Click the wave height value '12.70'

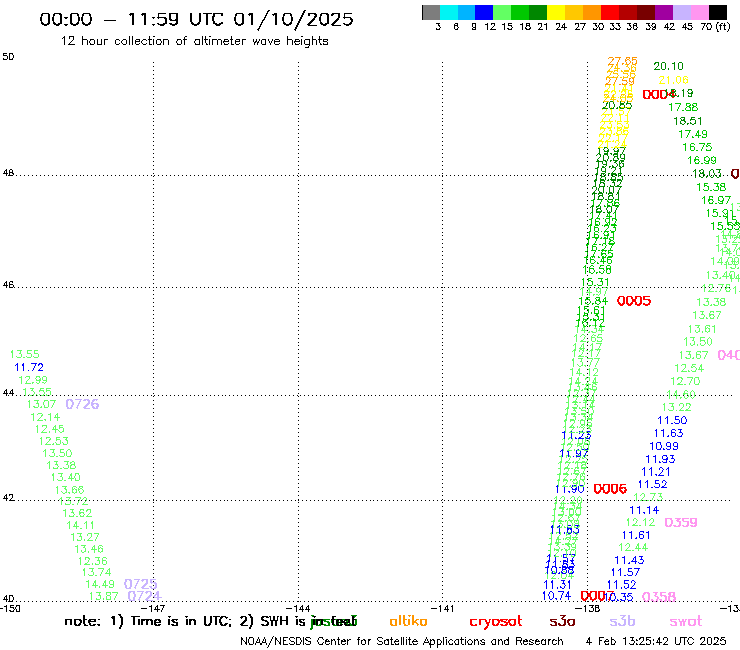[685, 381]
